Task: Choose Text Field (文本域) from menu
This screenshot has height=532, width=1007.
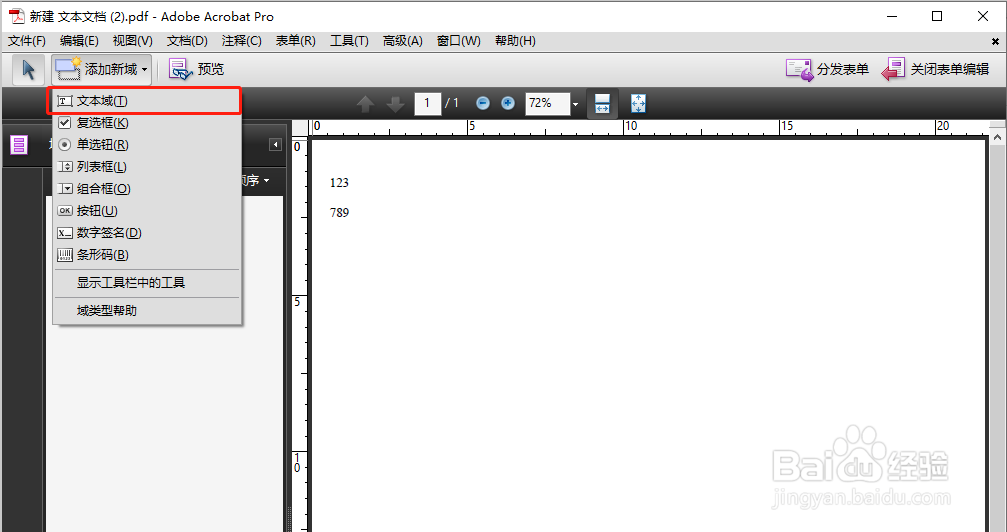Action: [x=145, y=101]
